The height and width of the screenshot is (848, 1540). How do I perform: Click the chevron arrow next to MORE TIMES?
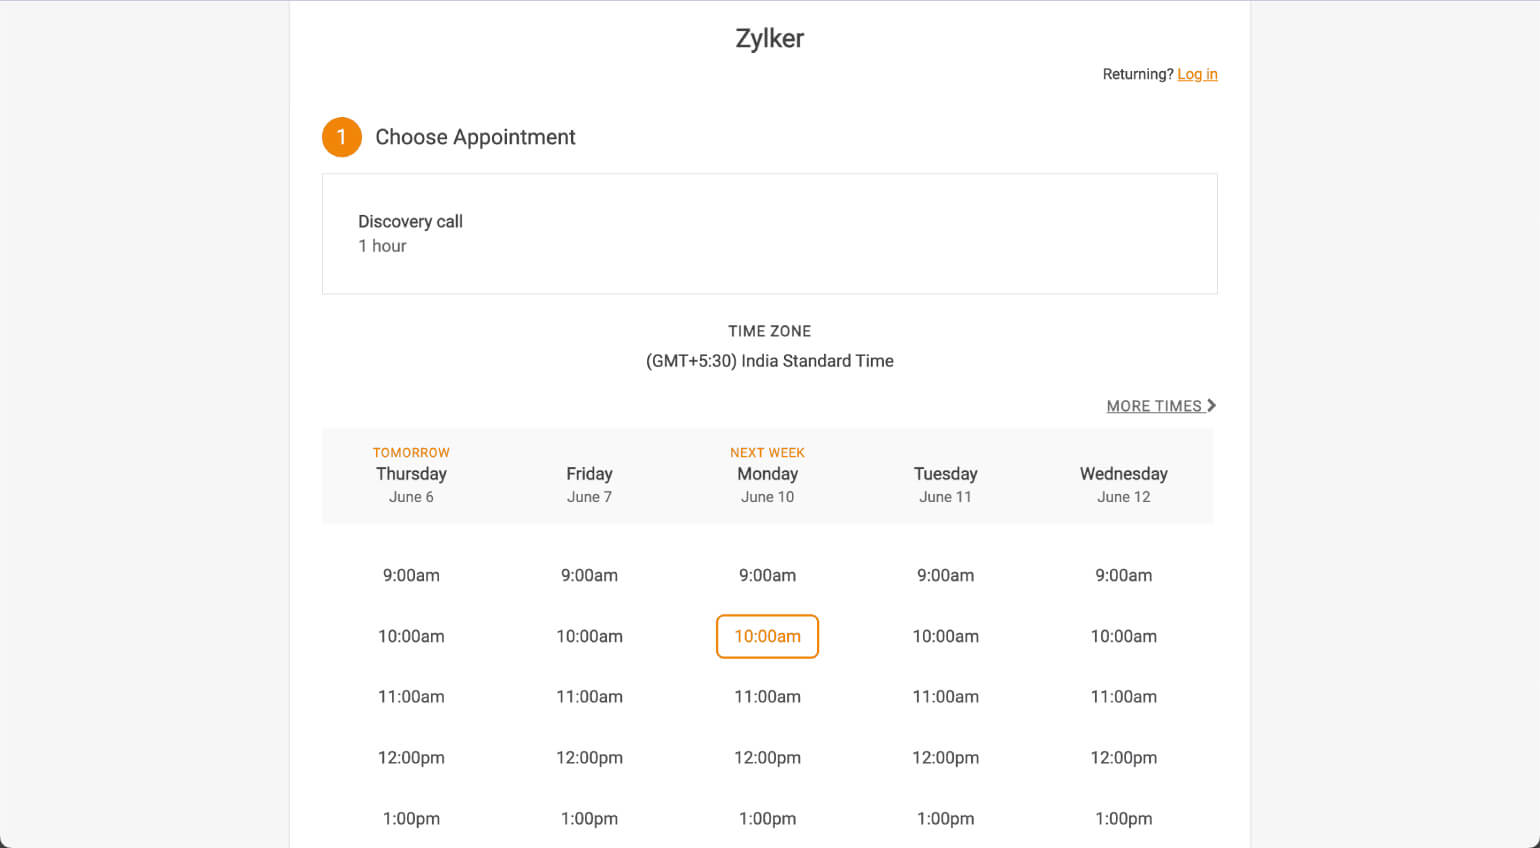pos(1212,405)
